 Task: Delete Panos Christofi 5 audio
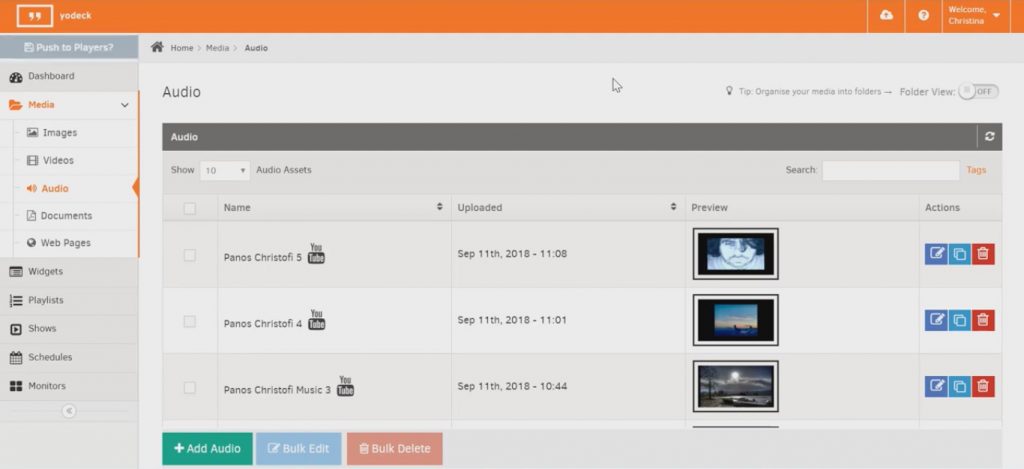click(x=983, y=253)
